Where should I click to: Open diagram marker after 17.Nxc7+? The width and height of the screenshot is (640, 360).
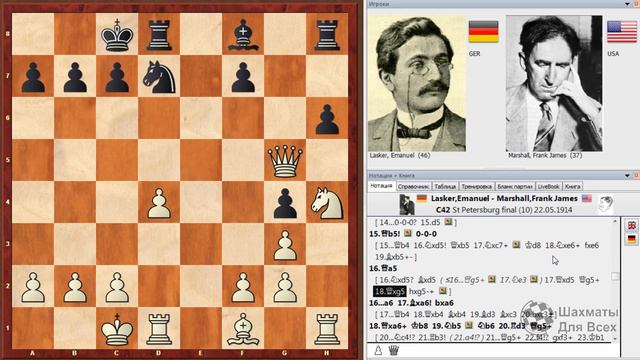tap(516, 245)
